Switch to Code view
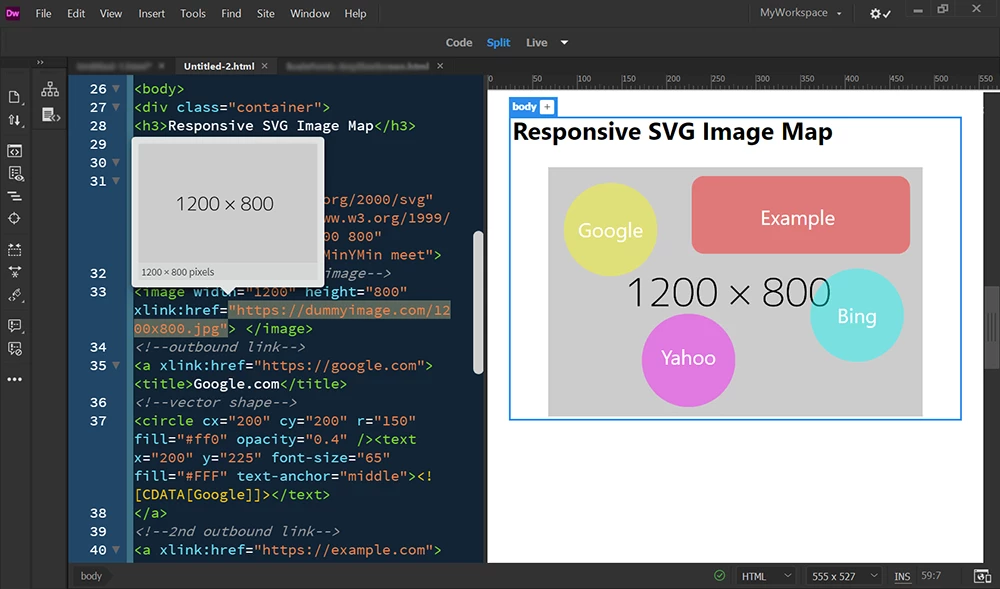1000x589 pixels. (x=459, y=43)
